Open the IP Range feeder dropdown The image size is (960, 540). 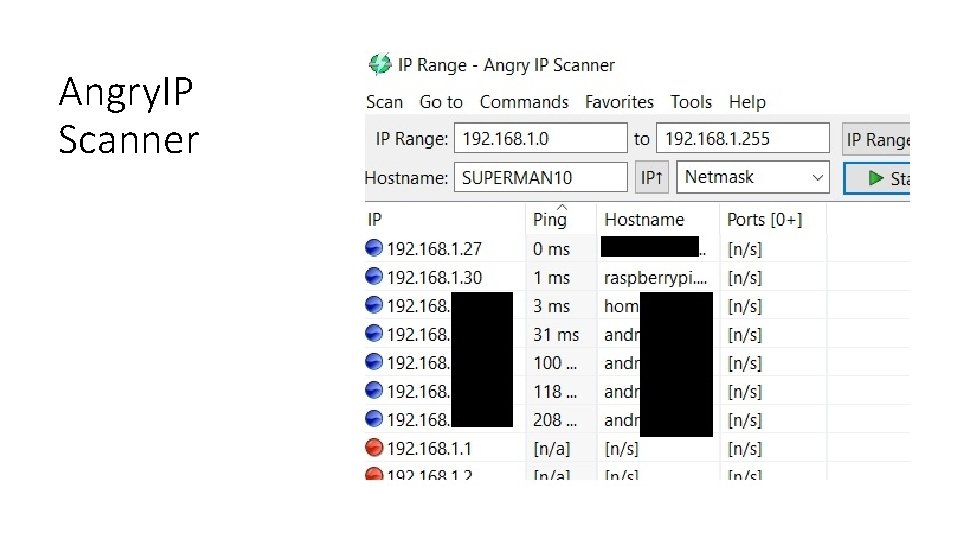(x=876, y=140)
